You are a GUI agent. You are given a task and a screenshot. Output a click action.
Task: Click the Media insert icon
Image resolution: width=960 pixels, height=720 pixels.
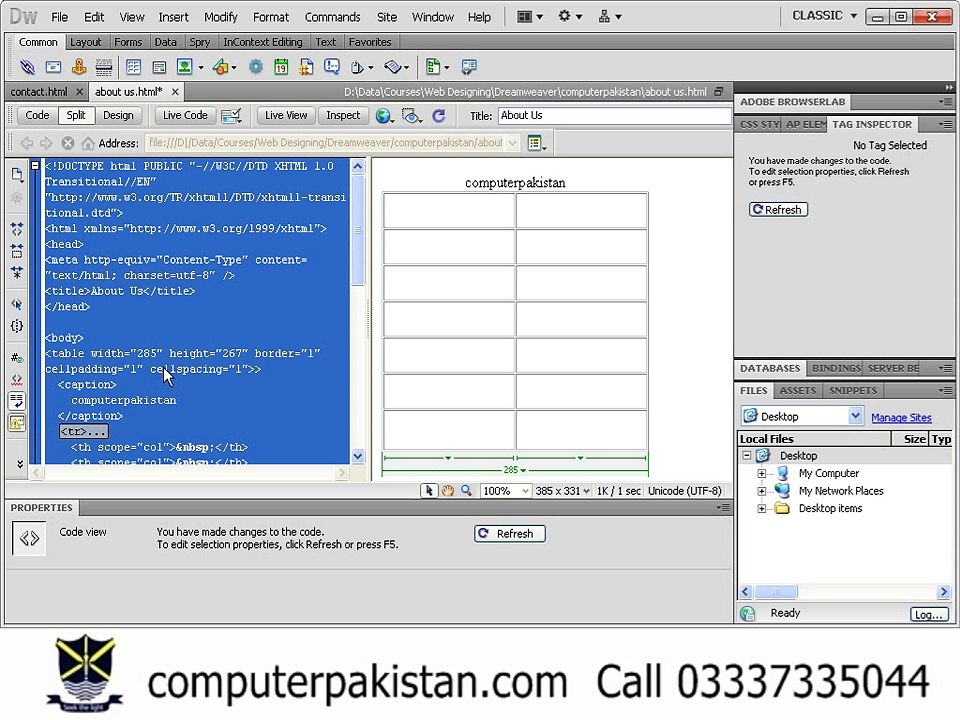click(x=220, y=67)
